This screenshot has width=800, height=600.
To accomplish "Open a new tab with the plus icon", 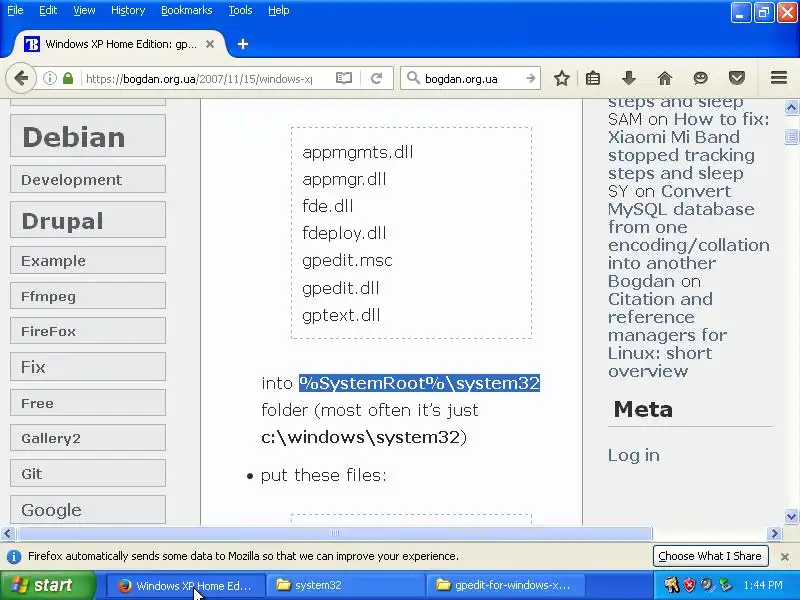I will click(243, 44).
